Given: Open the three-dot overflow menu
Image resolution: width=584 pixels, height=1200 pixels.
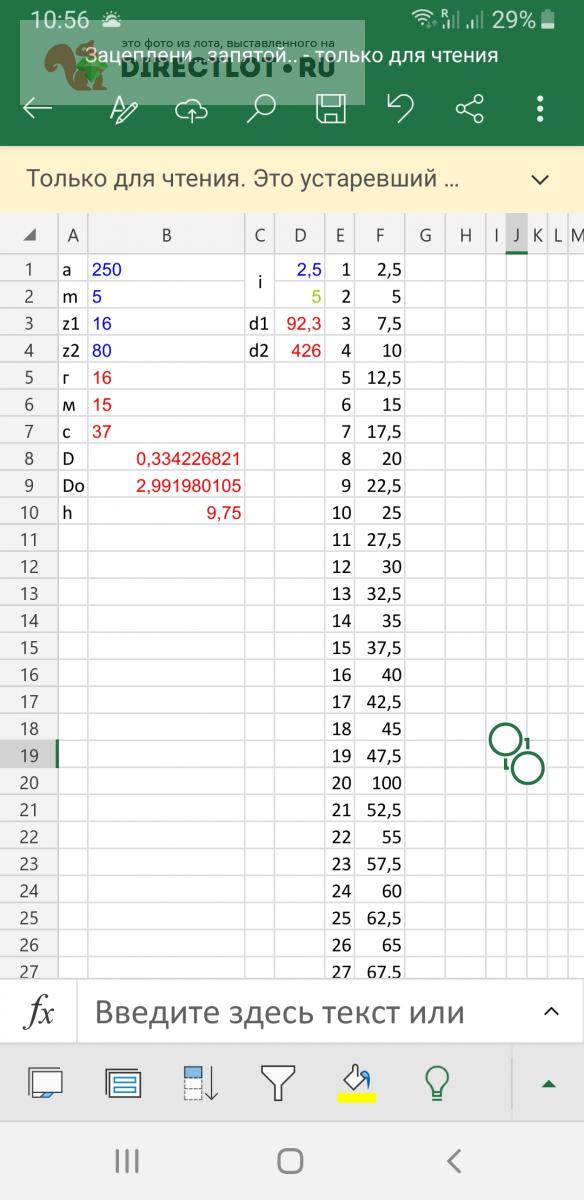Looking at the screenshot, I should [x=540, y=109].
